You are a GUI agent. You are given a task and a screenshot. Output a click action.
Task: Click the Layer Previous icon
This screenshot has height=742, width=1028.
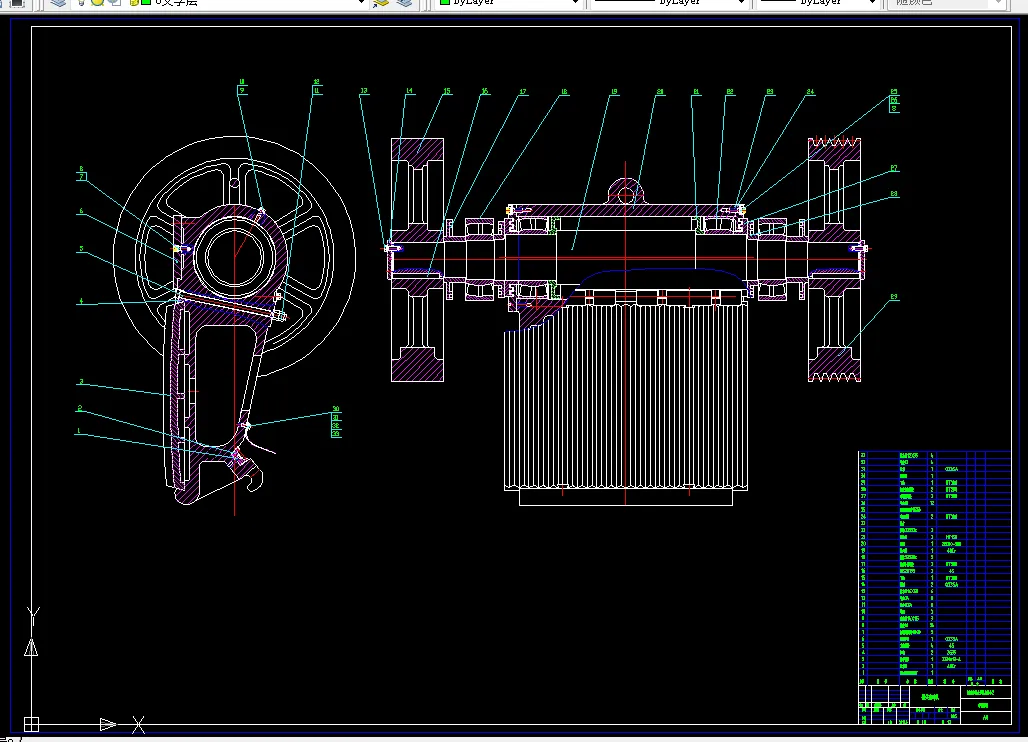tap(404, 3)
